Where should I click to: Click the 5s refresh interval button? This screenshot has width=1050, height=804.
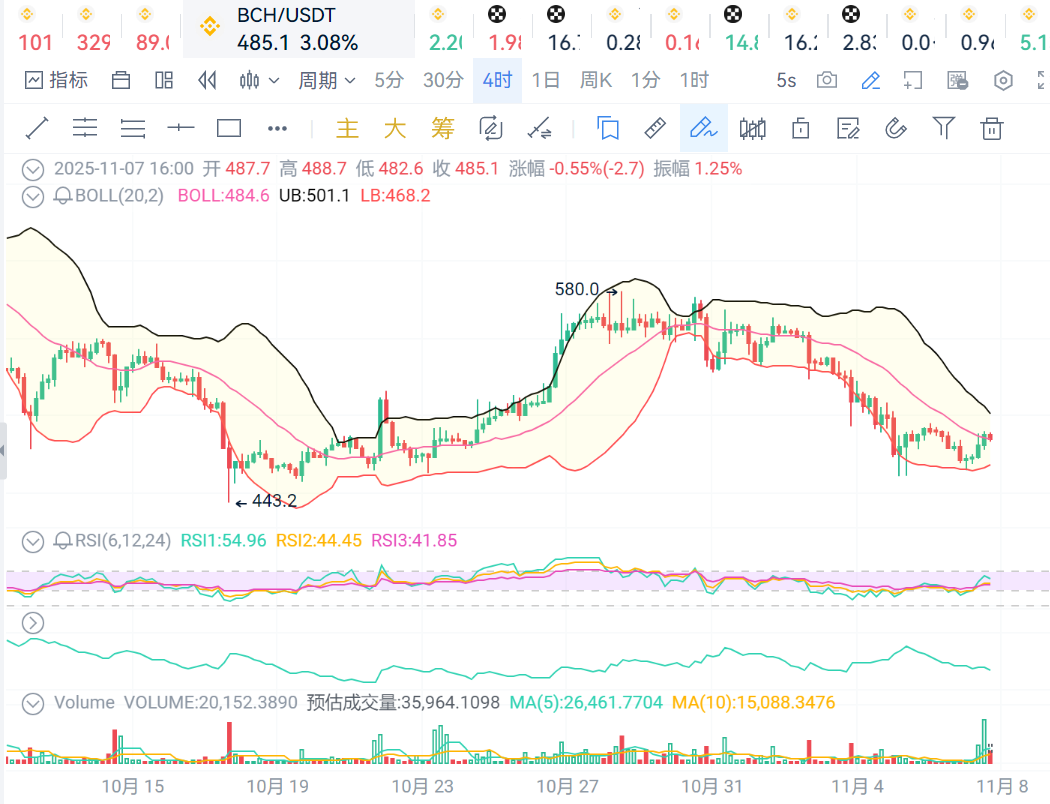pos(786,81)
